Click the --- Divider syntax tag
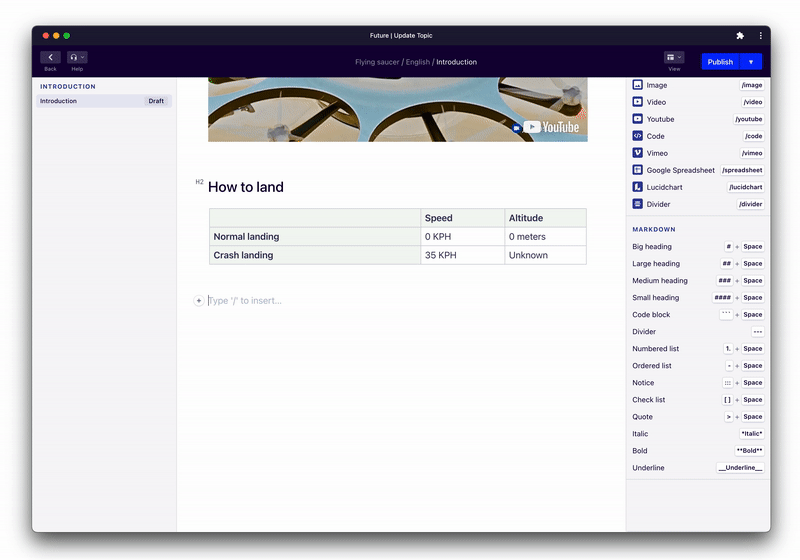800x560 pixels. [x=758, y=332]
